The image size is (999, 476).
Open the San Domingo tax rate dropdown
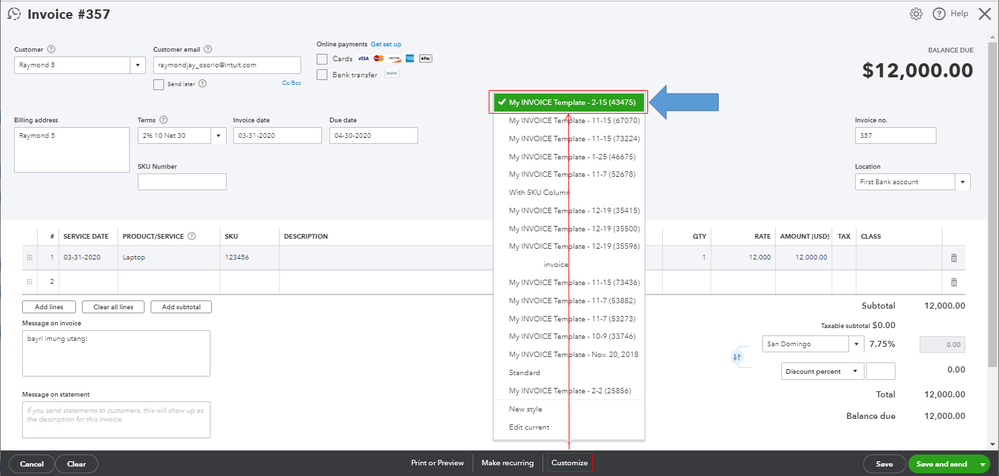click(857, 344)
